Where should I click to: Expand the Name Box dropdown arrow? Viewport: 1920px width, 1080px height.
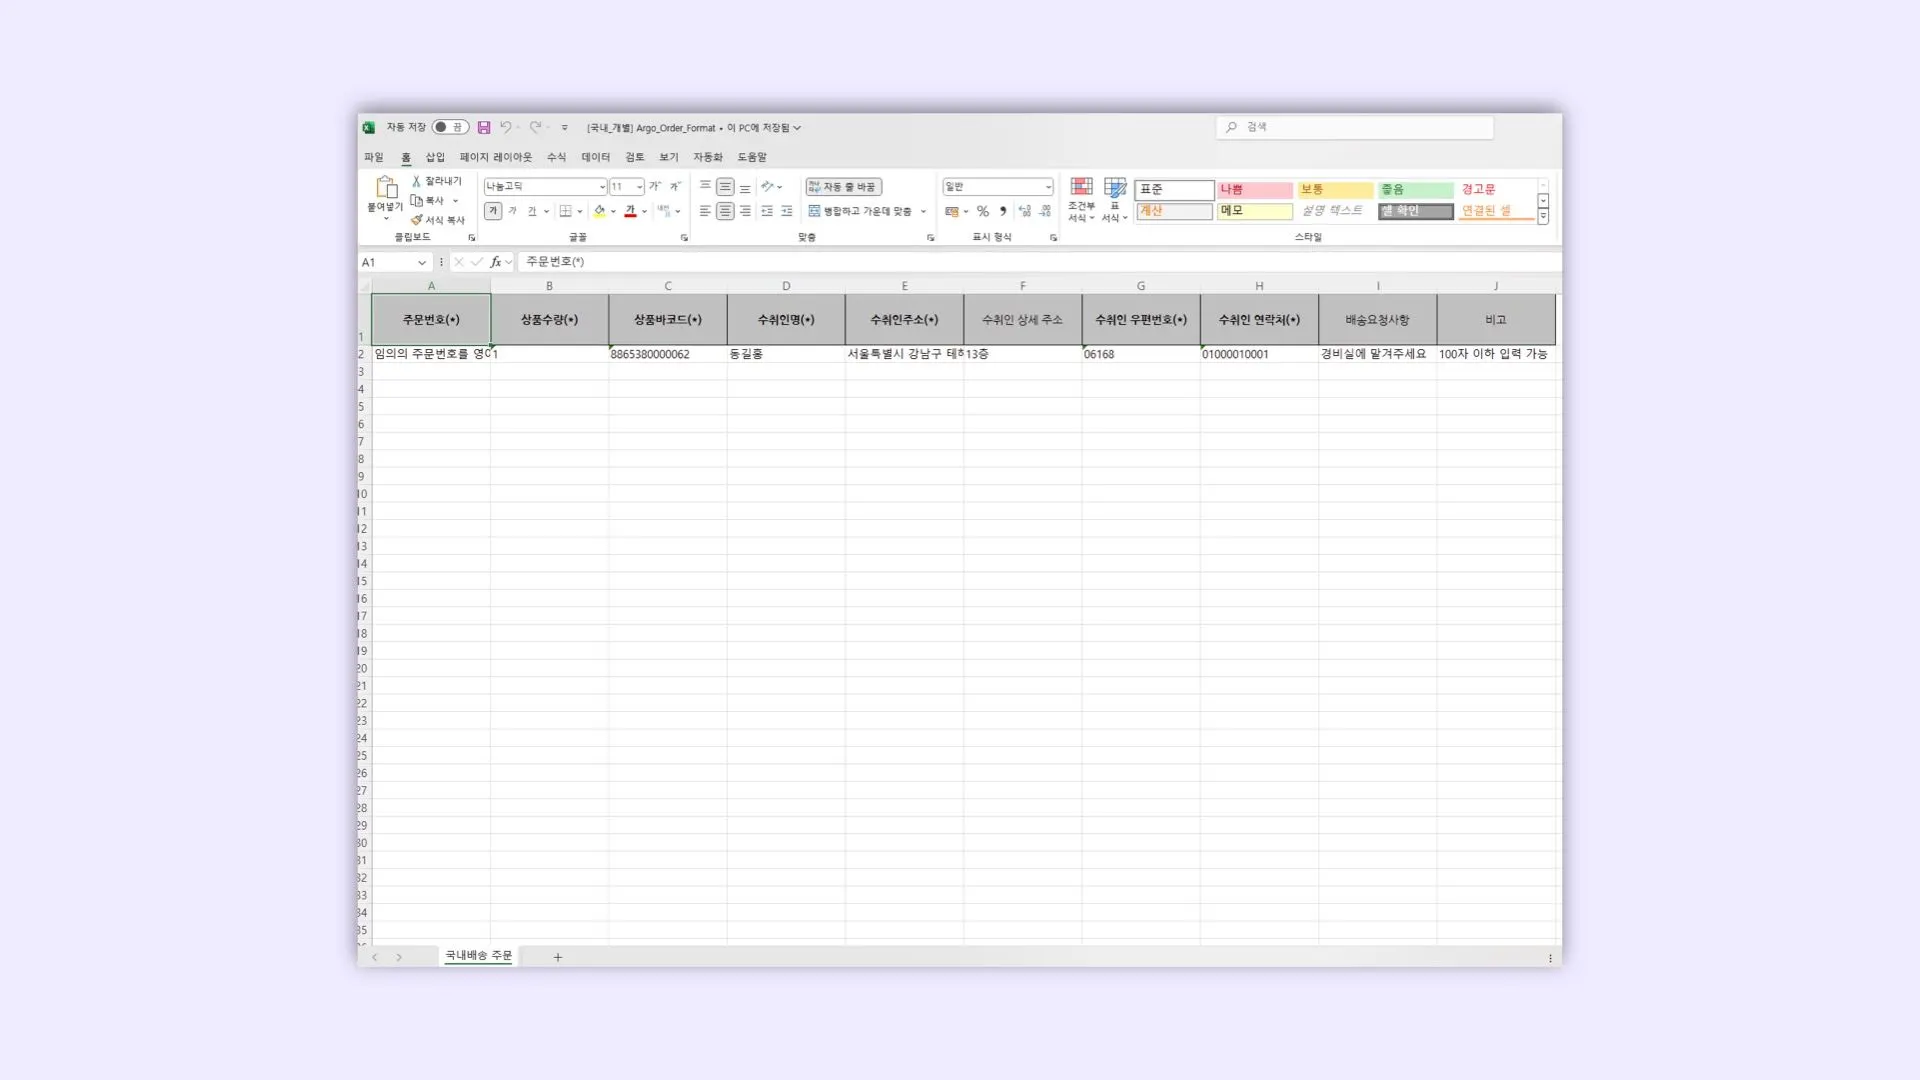pyautogui.click(x=422, y=262)
